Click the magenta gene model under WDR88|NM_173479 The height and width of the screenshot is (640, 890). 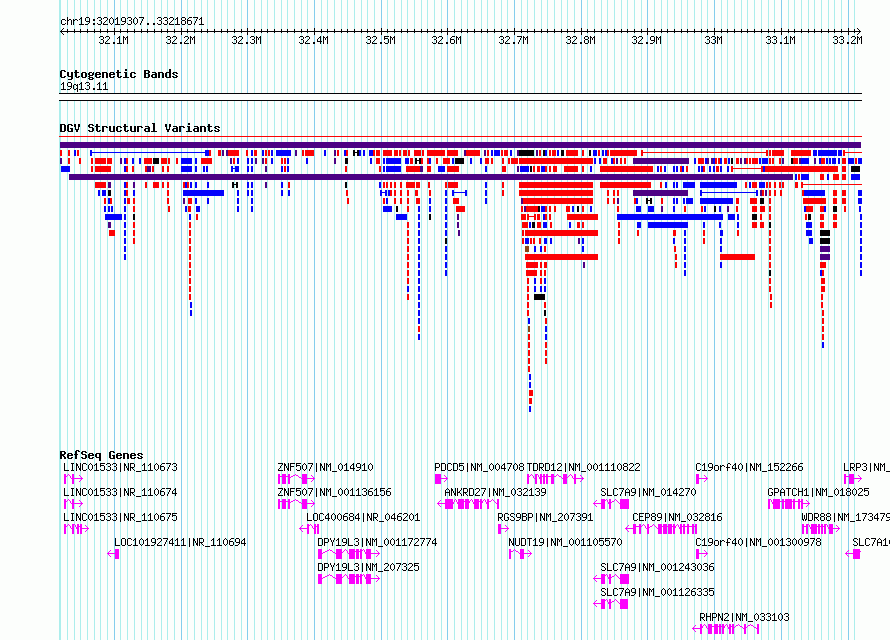[821, 529]
